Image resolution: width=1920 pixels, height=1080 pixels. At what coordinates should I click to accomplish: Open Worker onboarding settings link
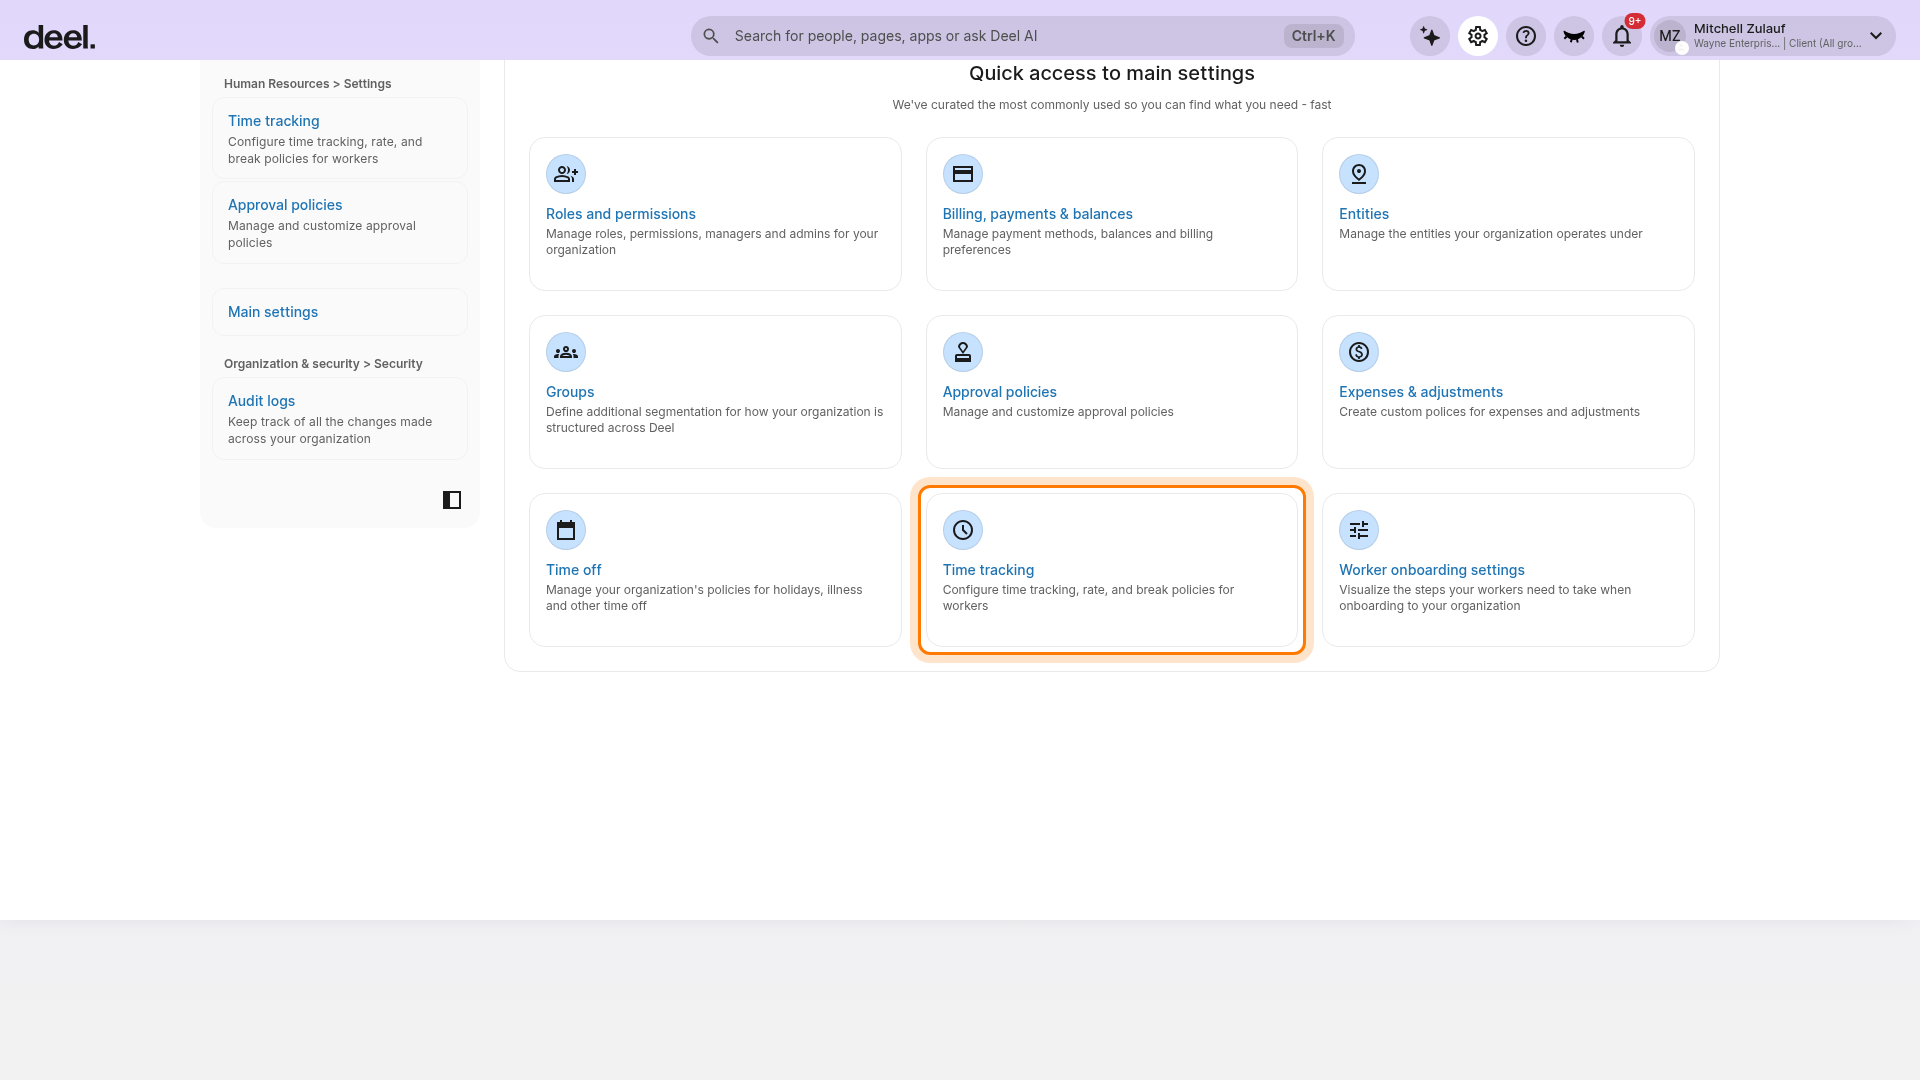(1431, 570)
